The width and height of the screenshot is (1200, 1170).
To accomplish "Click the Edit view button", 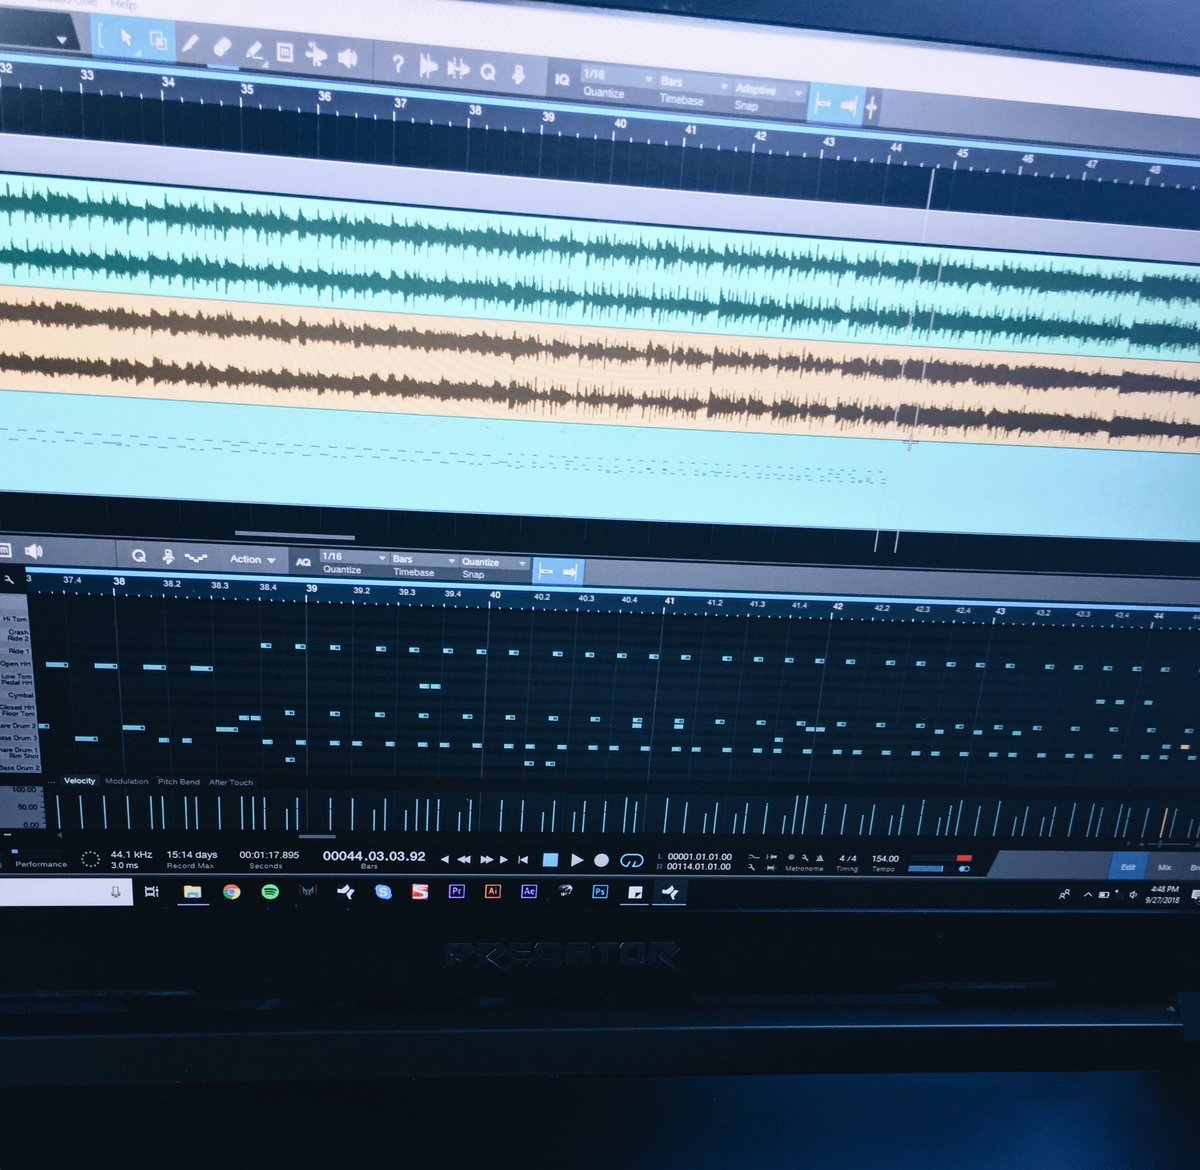I will 1128,867.
